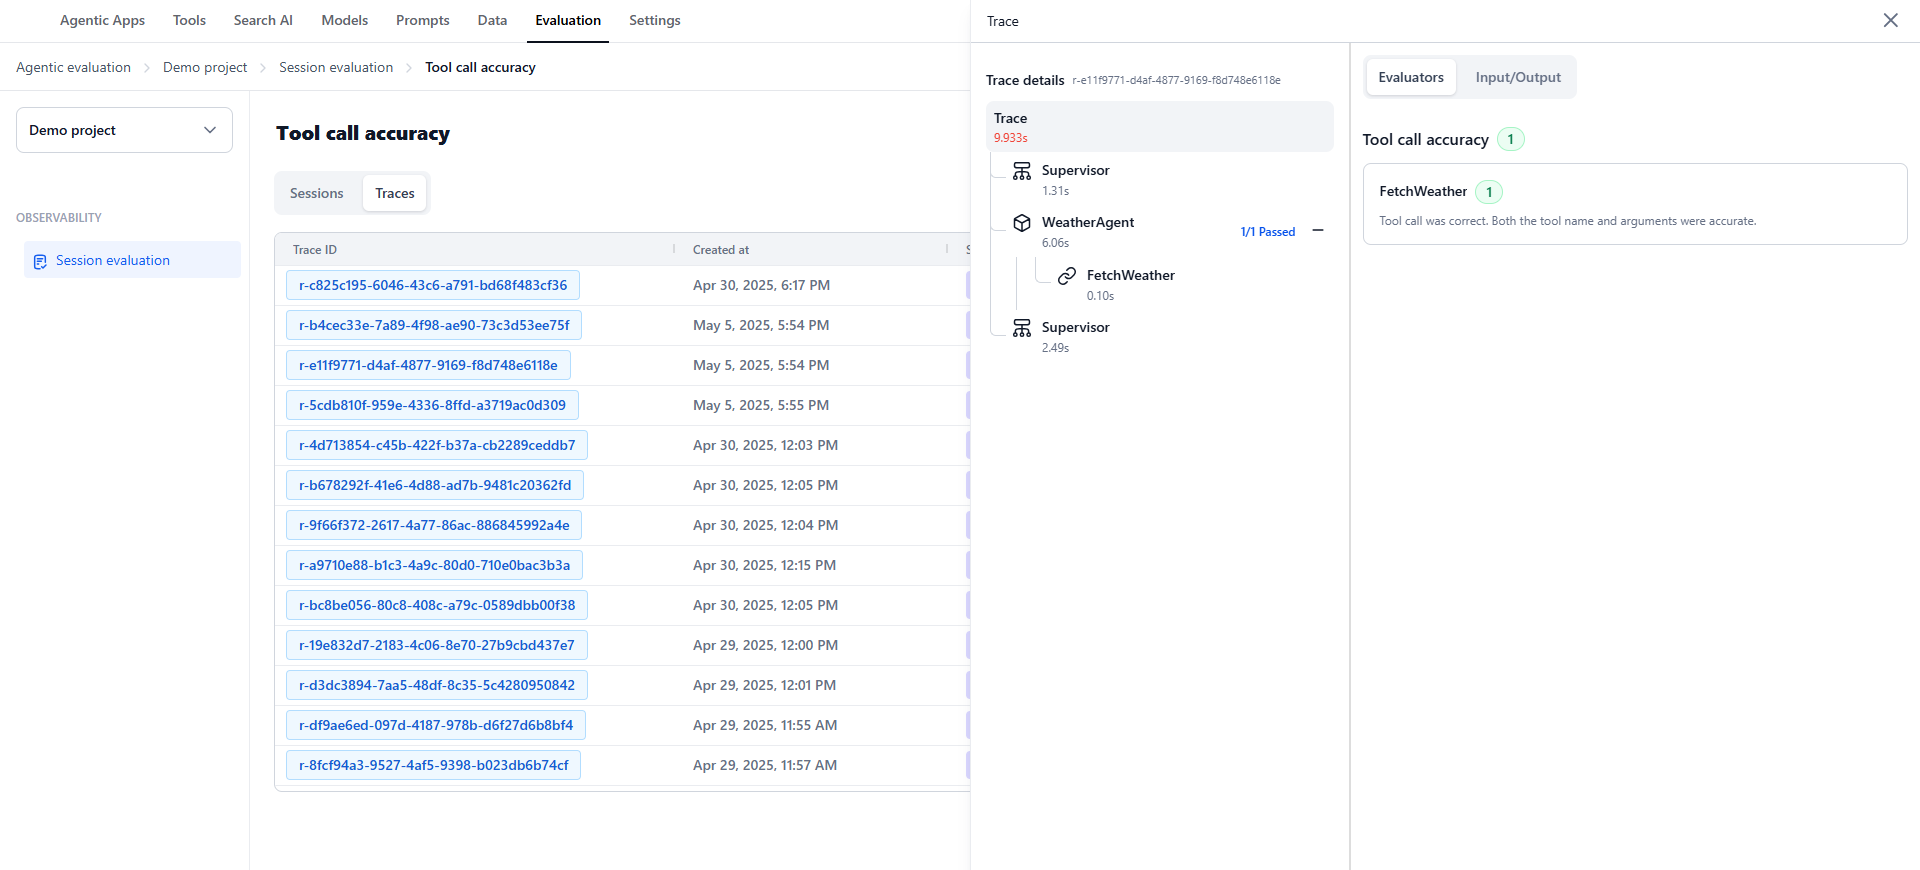The image size is (1920, 870).
Task: Open trace r-5cdb810f-959e-4336-8ffd-a3719ac0d309
Action: (x=432, y=405)
